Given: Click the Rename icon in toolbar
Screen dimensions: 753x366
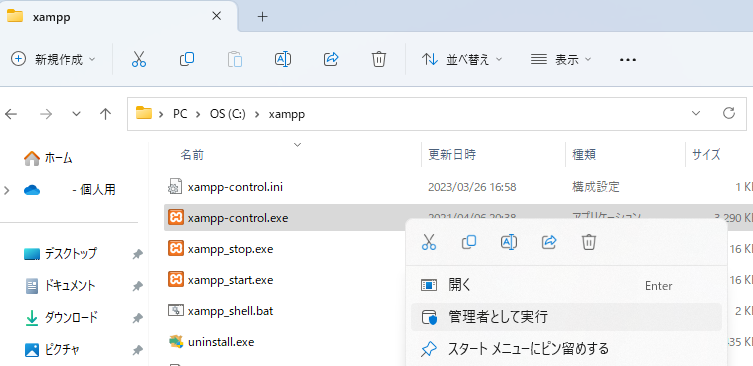Looking at the screenshot, I should [x=283, y=60].
